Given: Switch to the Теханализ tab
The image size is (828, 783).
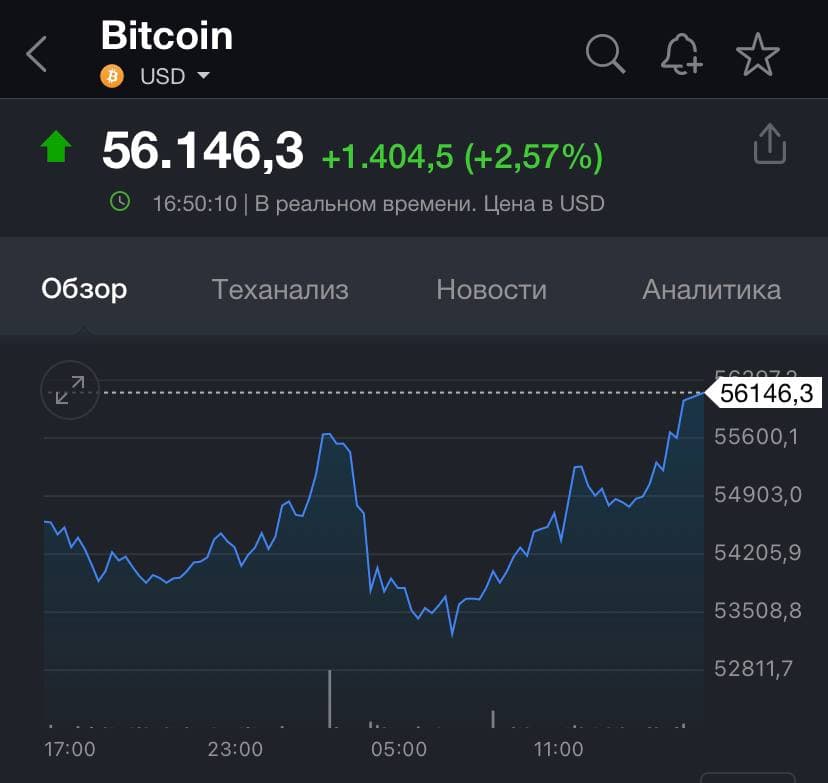Looking at the screenshot, I should 279,289.
